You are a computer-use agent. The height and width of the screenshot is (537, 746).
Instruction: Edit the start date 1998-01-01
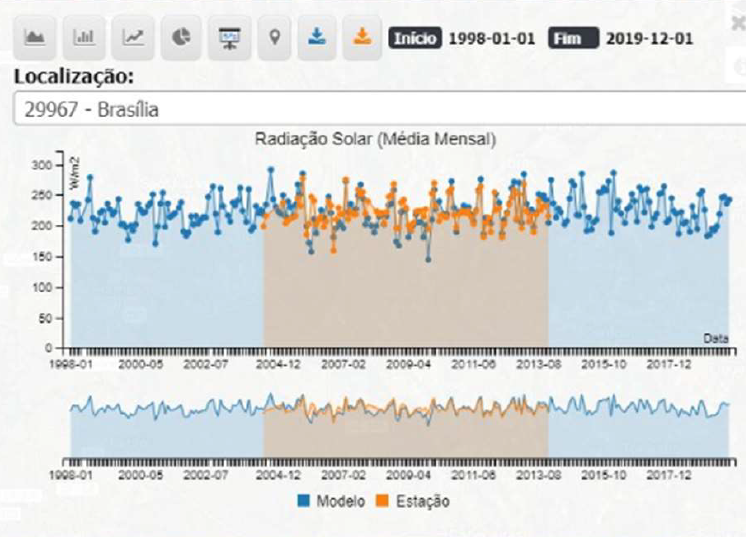pyautogui.click(x=491, y=39)
